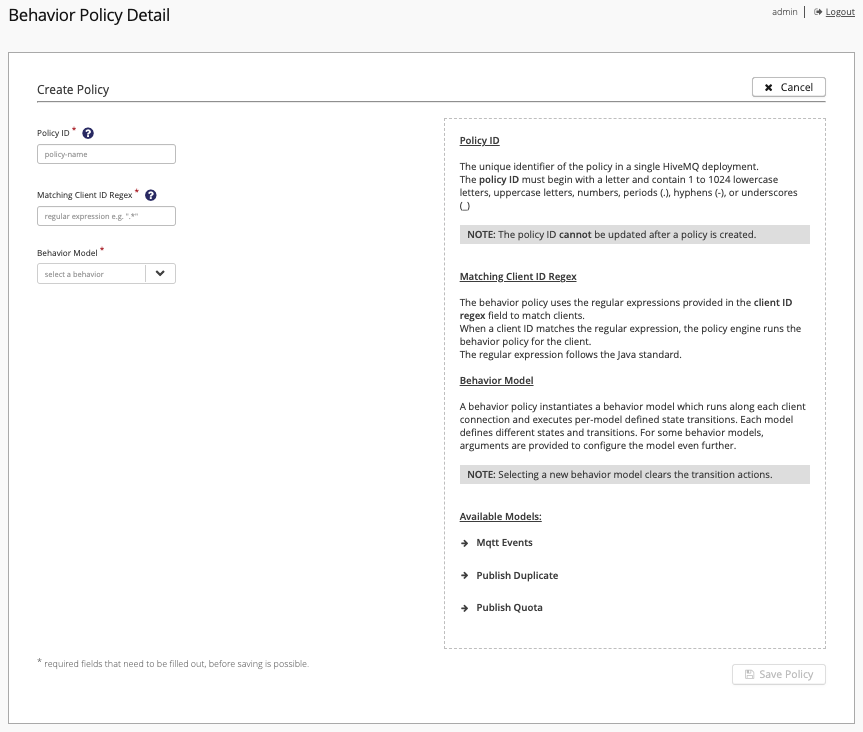The width and height of the screenshot is (863, 732).
Task: Click the admin username text
Action: click(x=784, y=12)
